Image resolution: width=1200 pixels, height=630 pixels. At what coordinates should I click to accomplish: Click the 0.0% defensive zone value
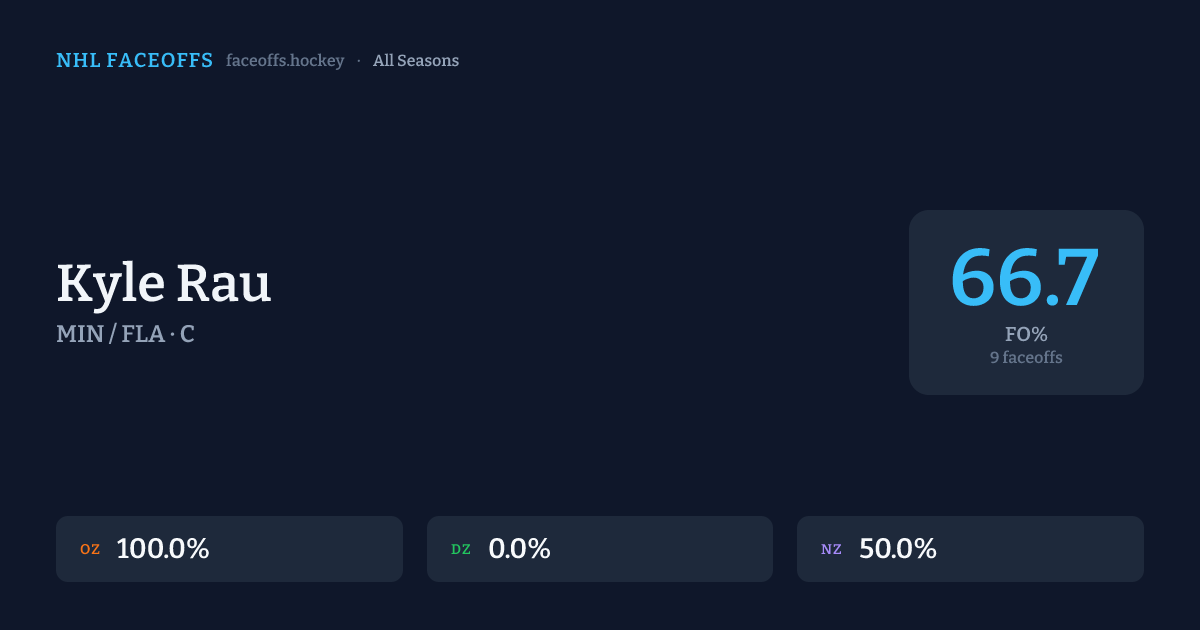coord(519,549)
